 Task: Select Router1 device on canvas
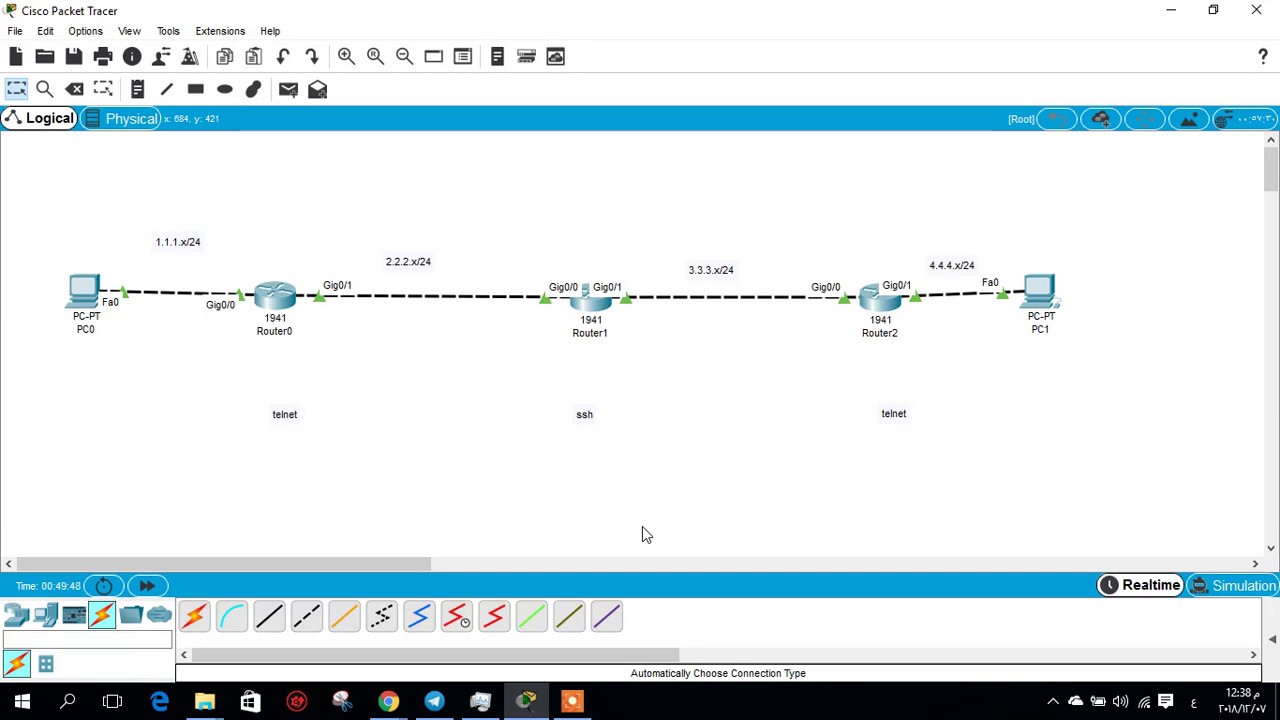590,300
